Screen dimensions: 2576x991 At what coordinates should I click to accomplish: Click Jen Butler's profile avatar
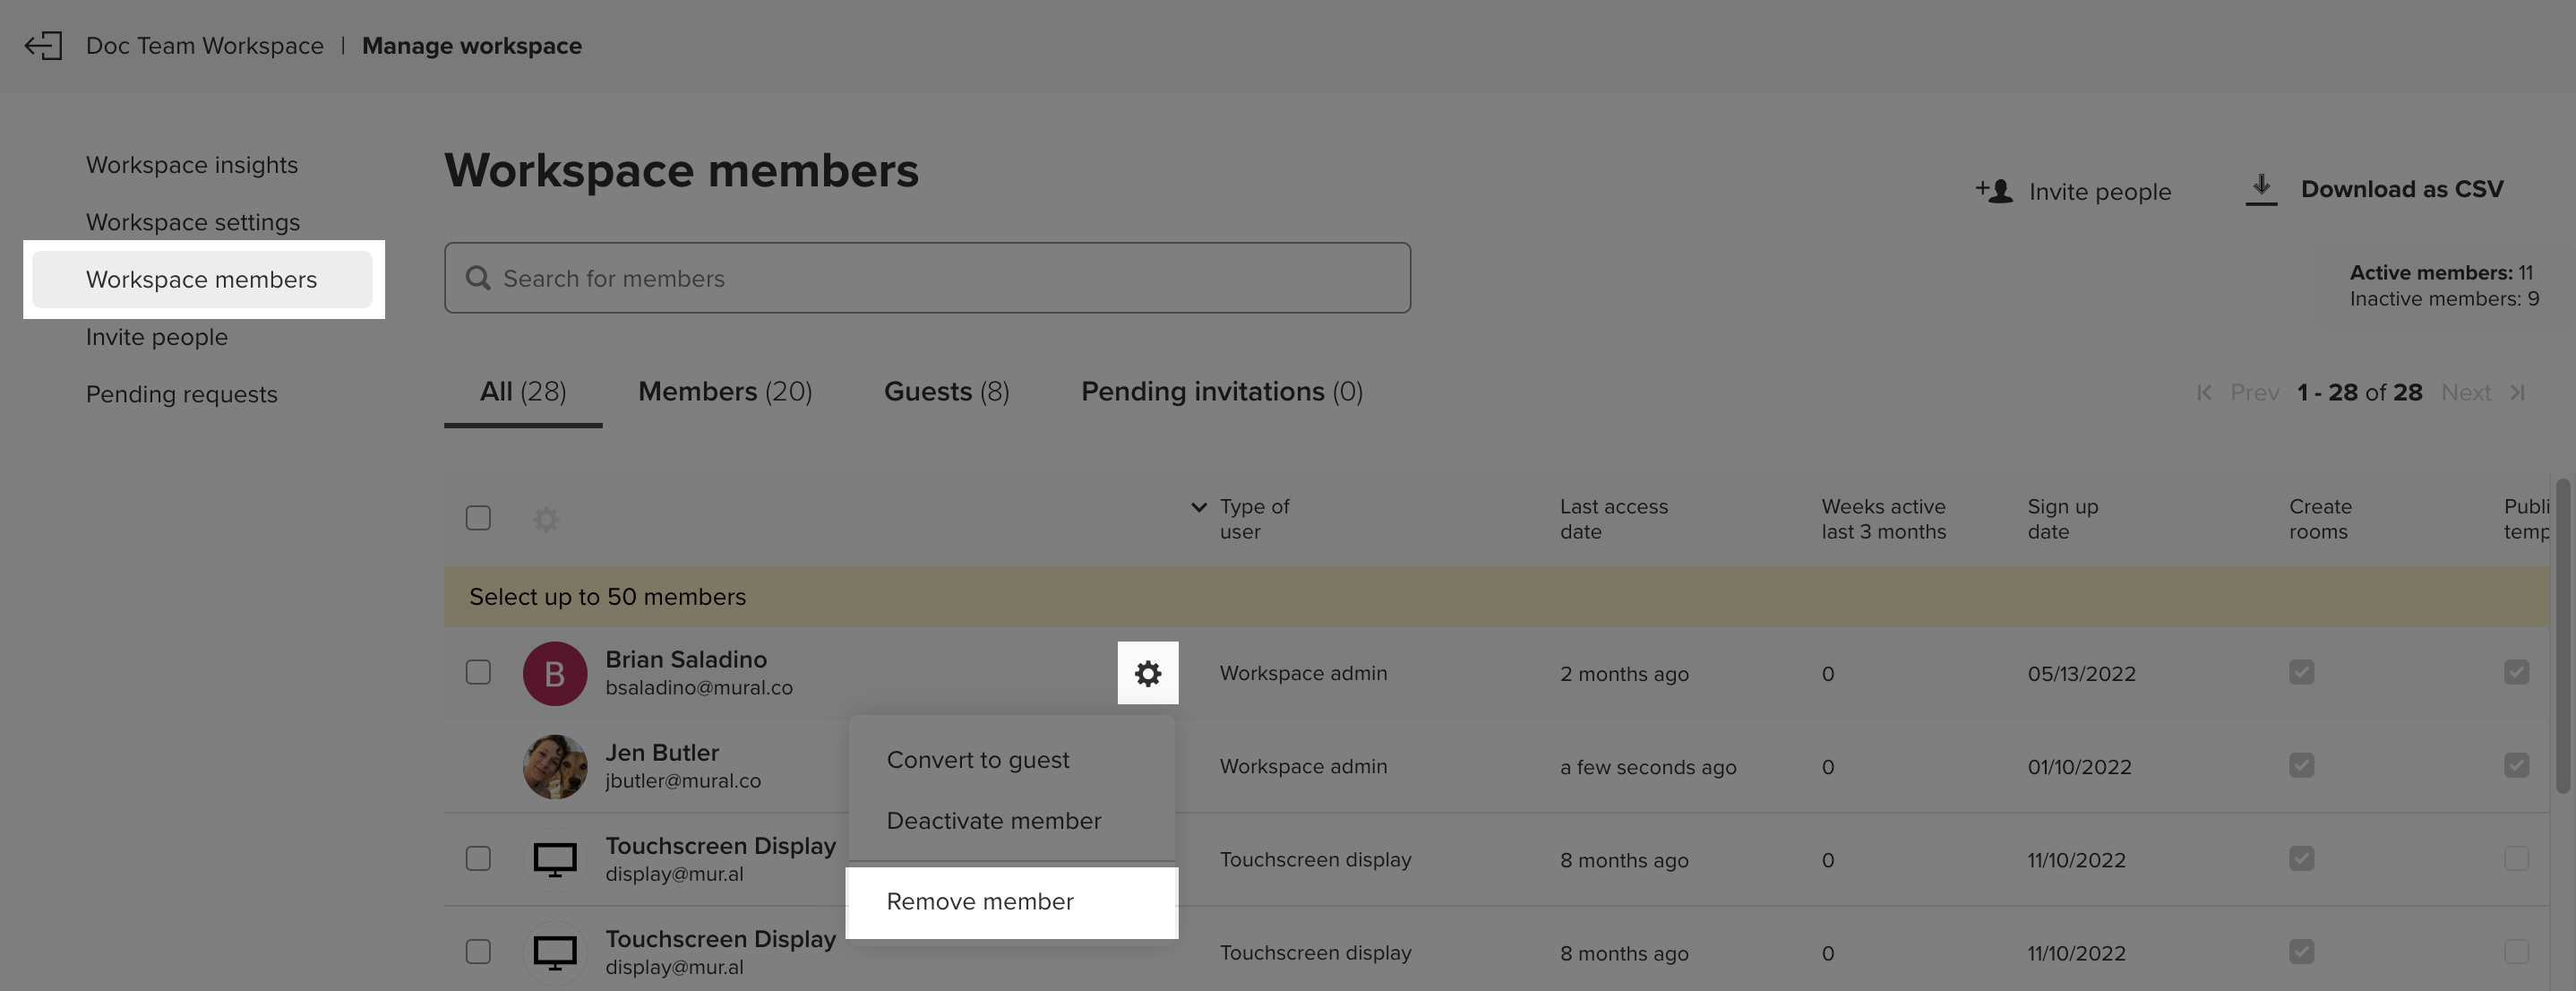tap(555, 766)
